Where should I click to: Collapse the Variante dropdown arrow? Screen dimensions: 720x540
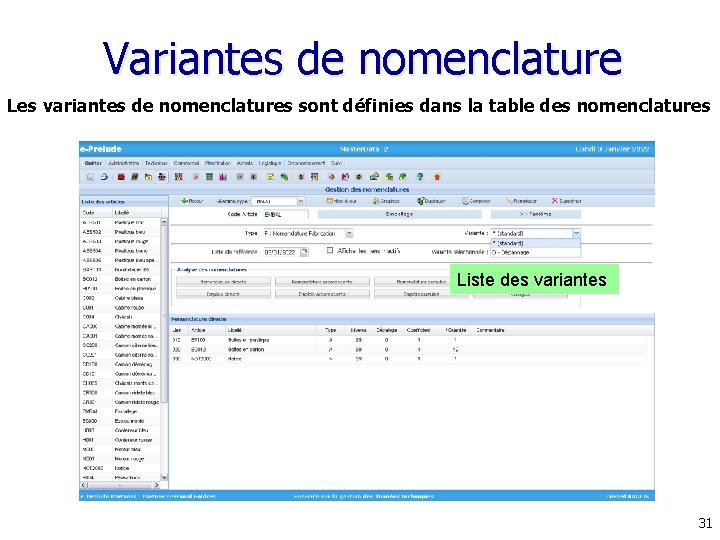(576, 233)
